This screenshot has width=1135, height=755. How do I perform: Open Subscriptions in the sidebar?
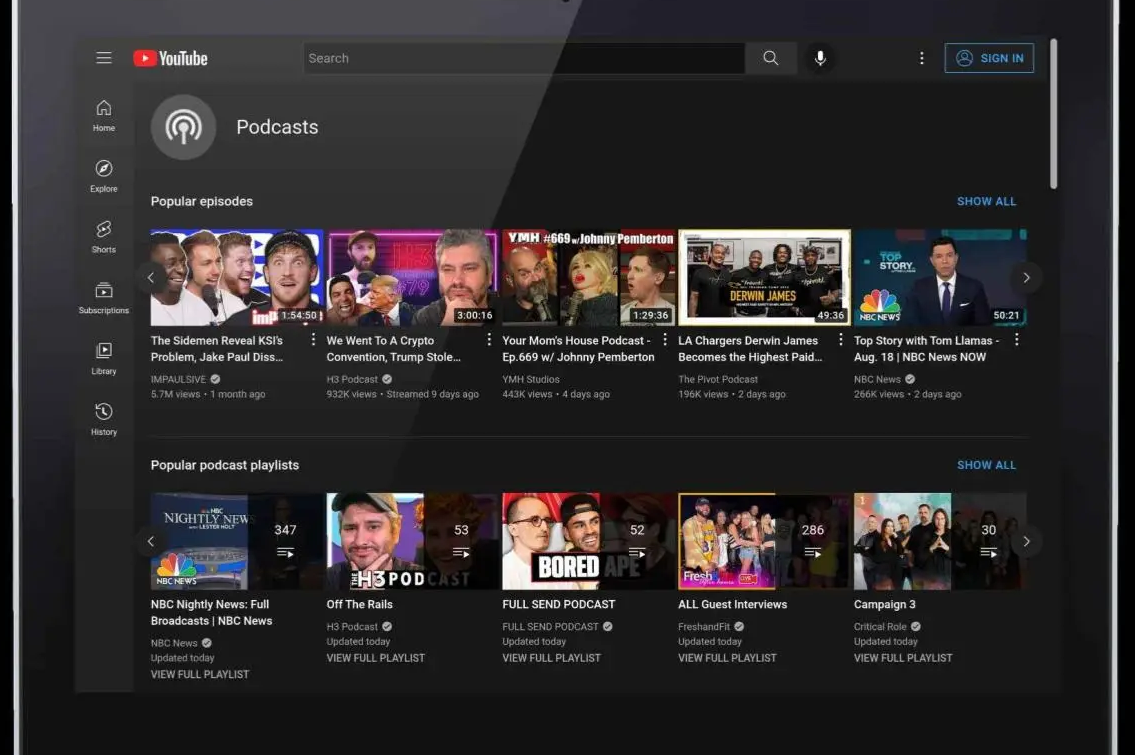tap(104, 298)
